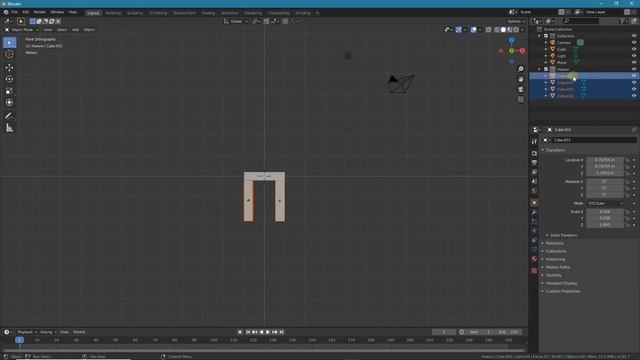Open the Object properties tab icon
640x360 pixels.
click(534, 202)
